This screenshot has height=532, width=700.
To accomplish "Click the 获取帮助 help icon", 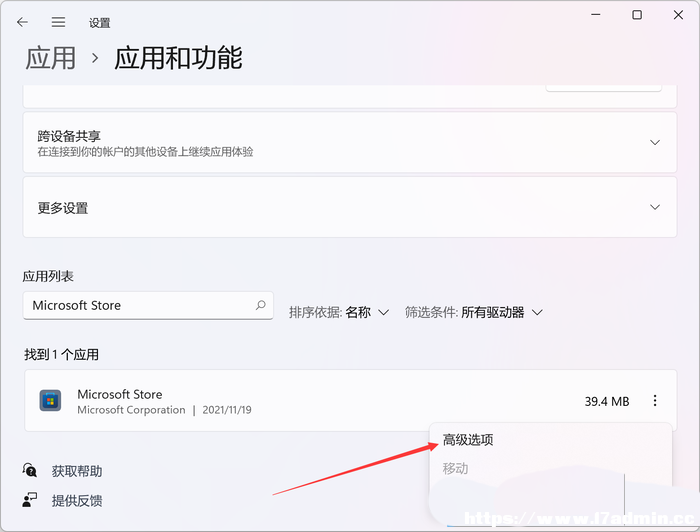I will (x=29, y=470).
